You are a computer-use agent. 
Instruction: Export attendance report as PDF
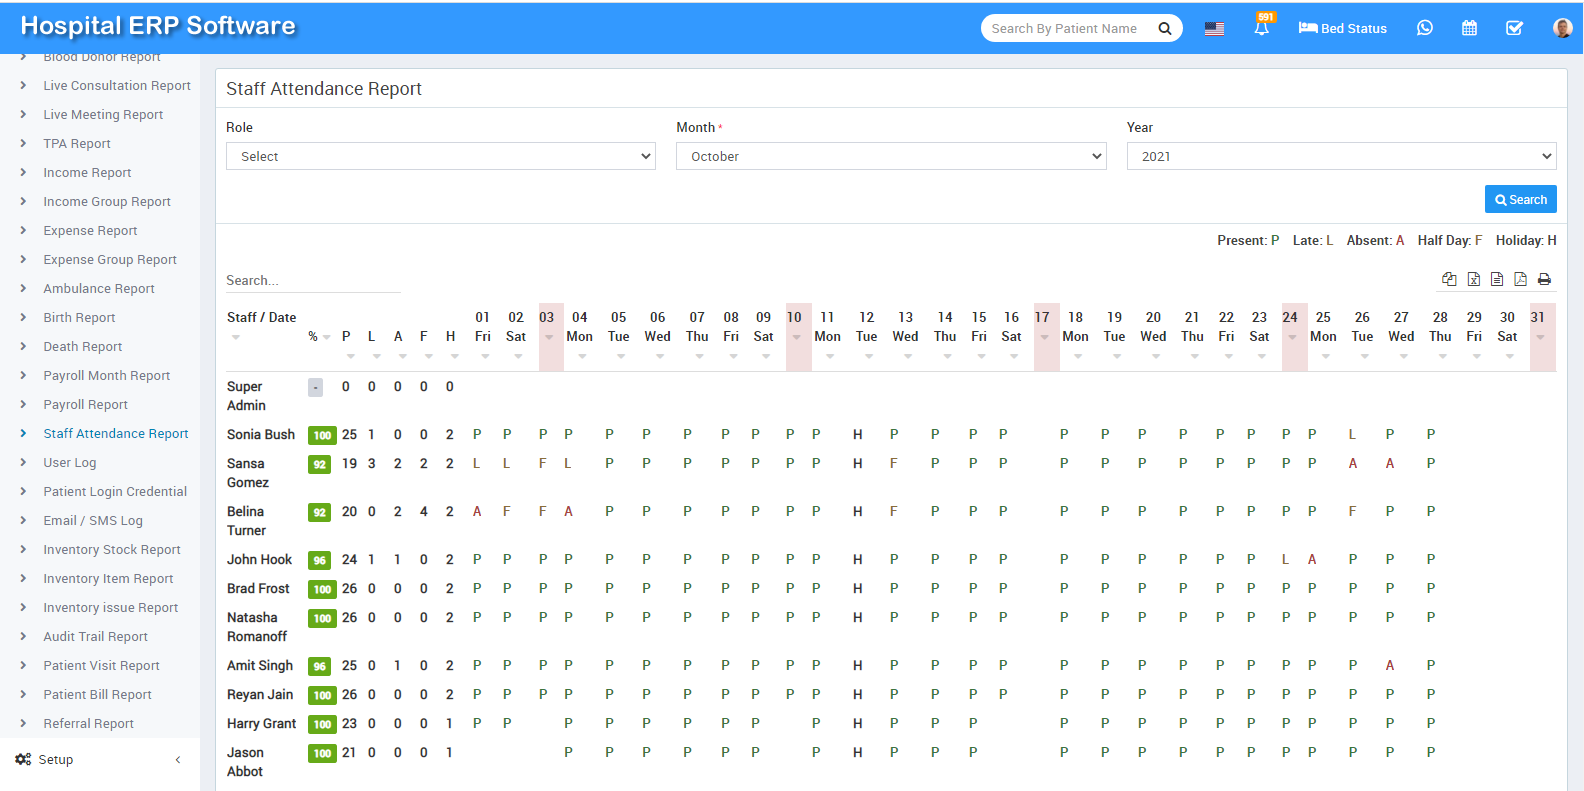point(1520,279)
